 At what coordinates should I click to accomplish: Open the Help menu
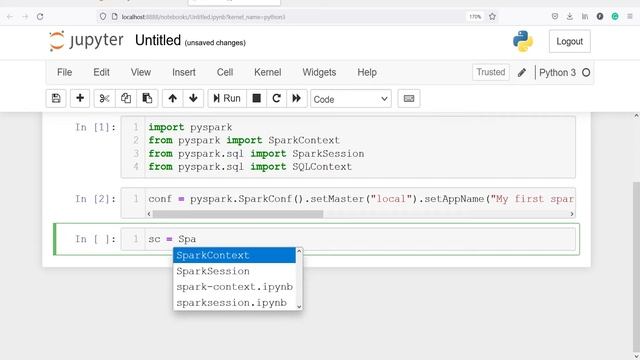point(367,73)
